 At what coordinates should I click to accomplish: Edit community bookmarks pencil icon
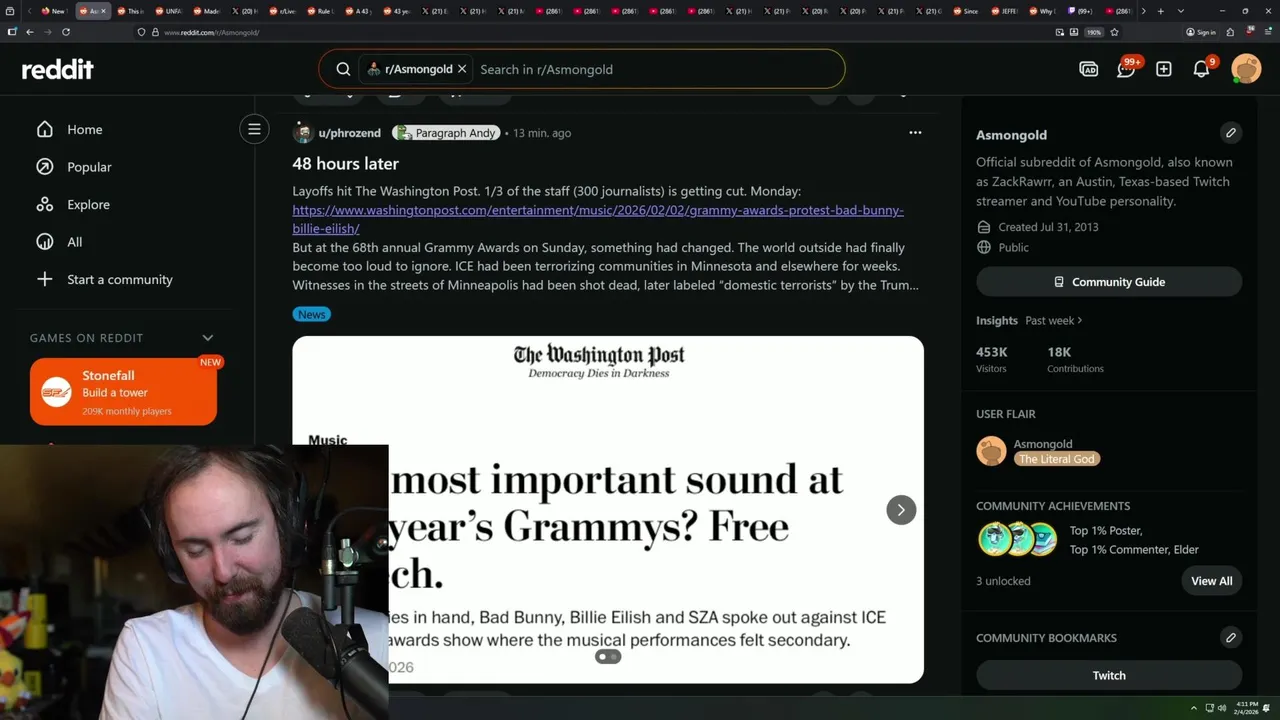click(1231, 637)
